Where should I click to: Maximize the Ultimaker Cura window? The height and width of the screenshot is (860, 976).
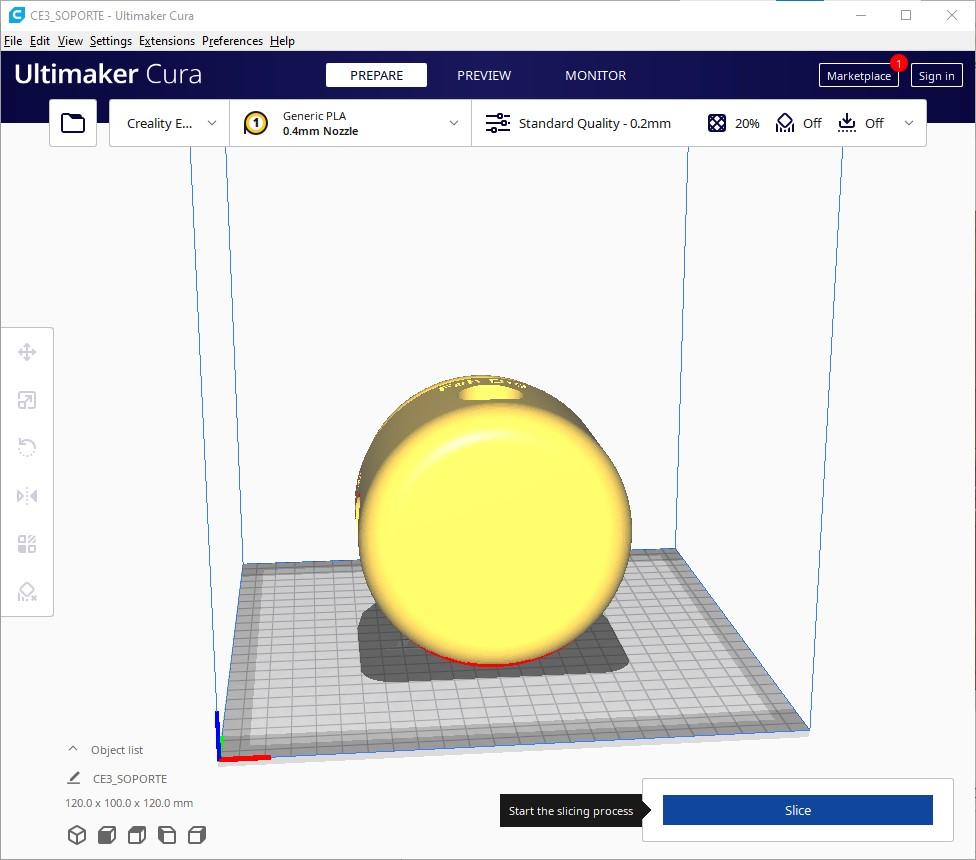pos(906,15)
